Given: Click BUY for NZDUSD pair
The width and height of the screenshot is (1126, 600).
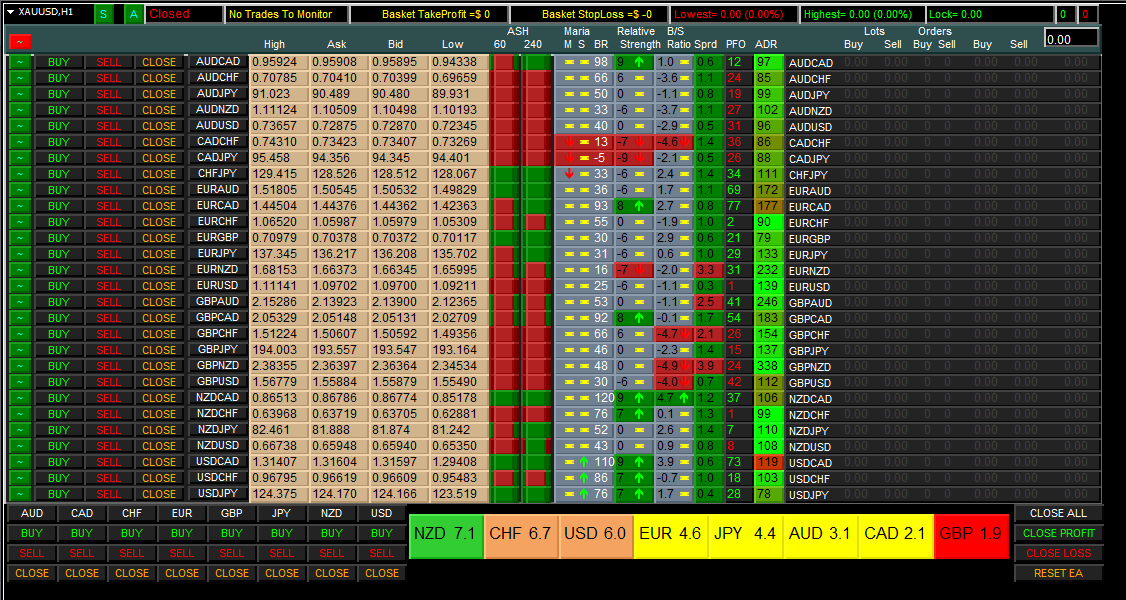Looking at the screenshot, I should [x=59, y=446].
